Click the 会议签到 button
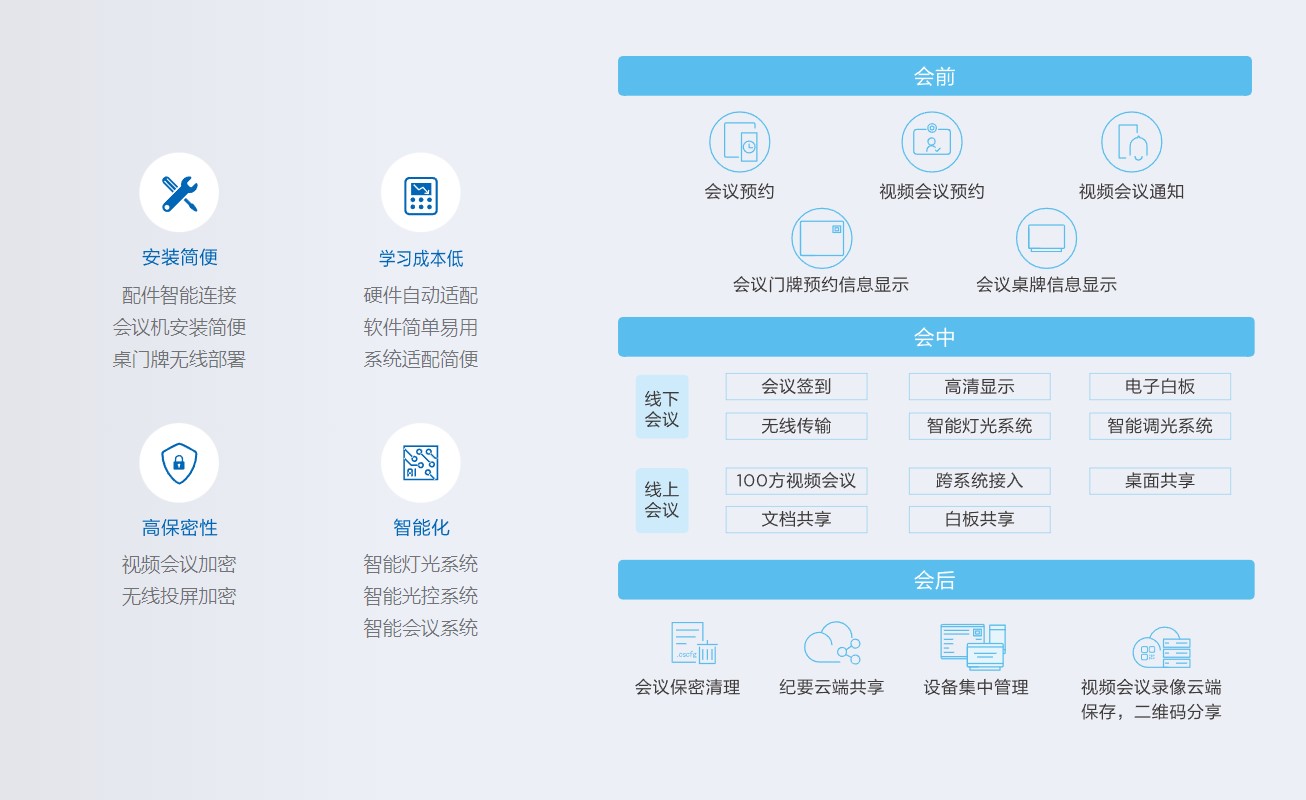The width and height of the screenshot is (1306, 800). [x=796, y=387]
